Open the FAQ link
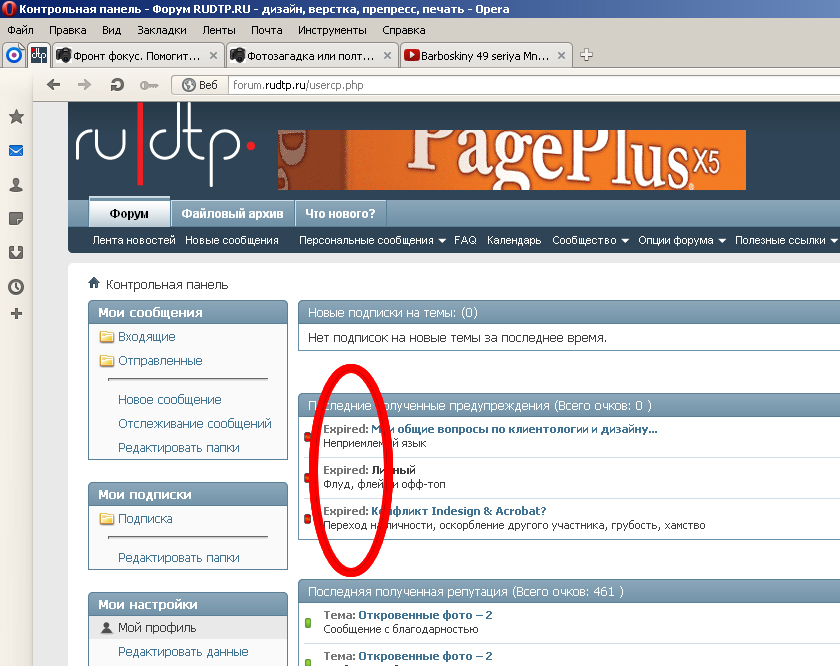840x666 pixels. point(465,240)
